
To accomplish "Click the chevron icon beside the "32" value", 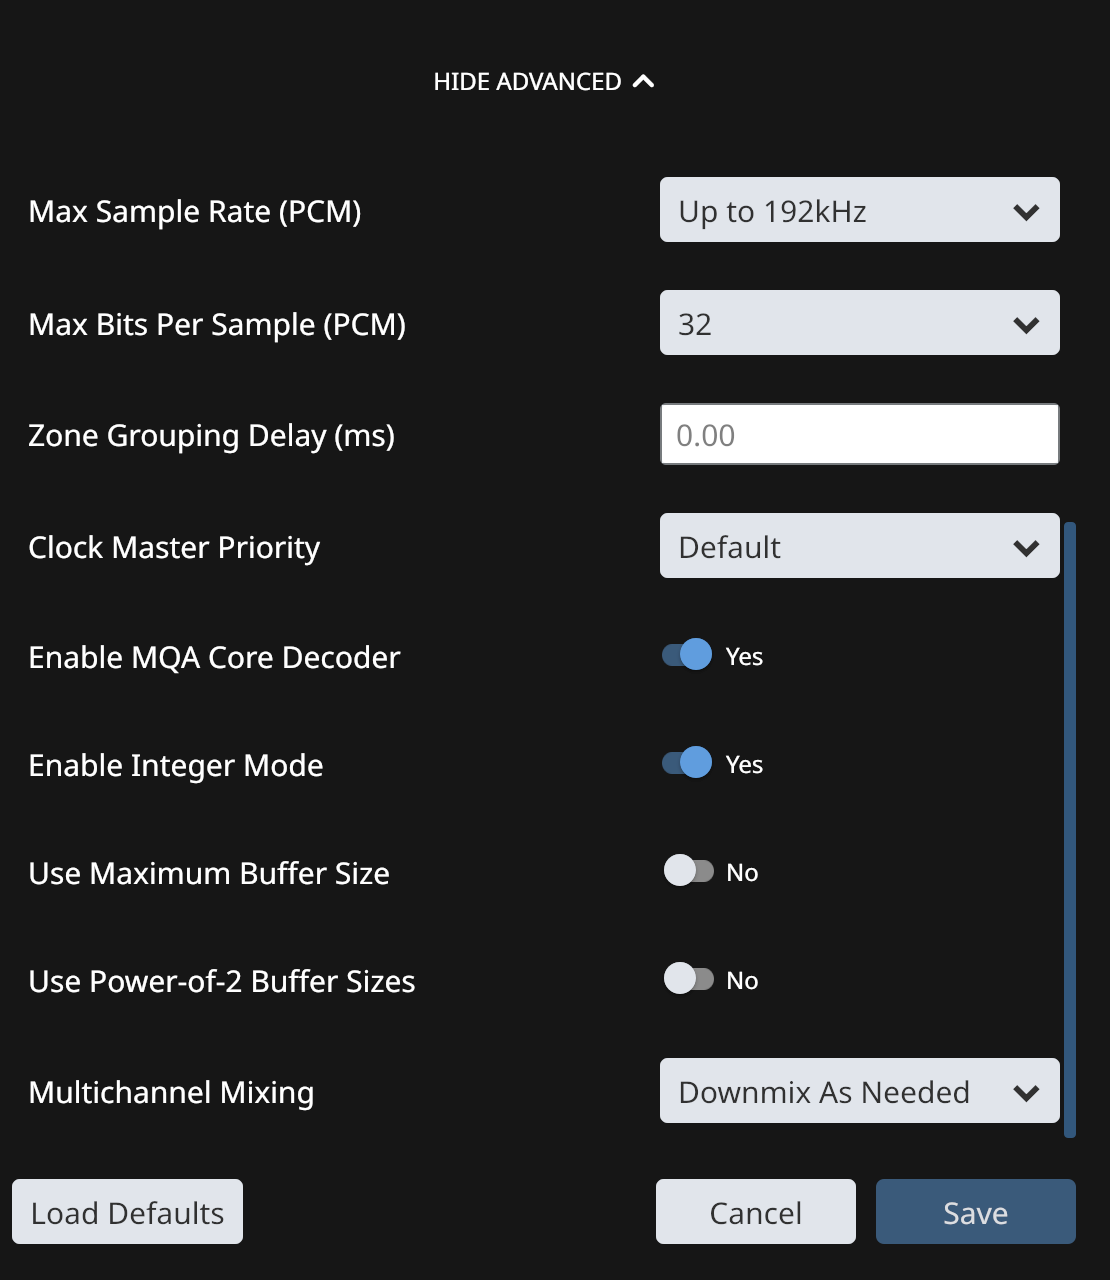I will click(1024, 324).
